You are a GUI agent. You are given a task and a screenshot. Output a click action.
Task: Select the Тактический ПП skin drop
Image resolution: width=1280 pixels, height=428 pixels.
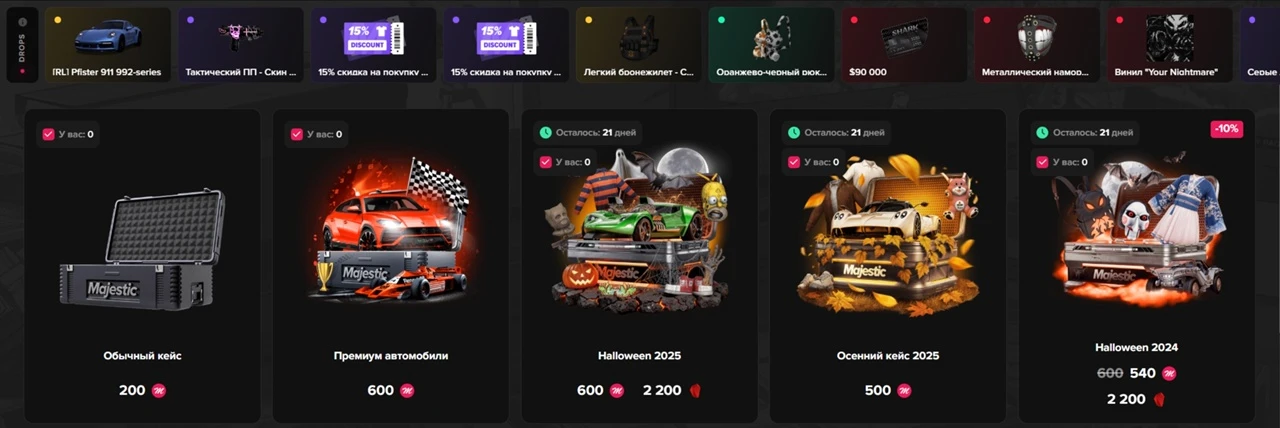(x=241, y=45)
